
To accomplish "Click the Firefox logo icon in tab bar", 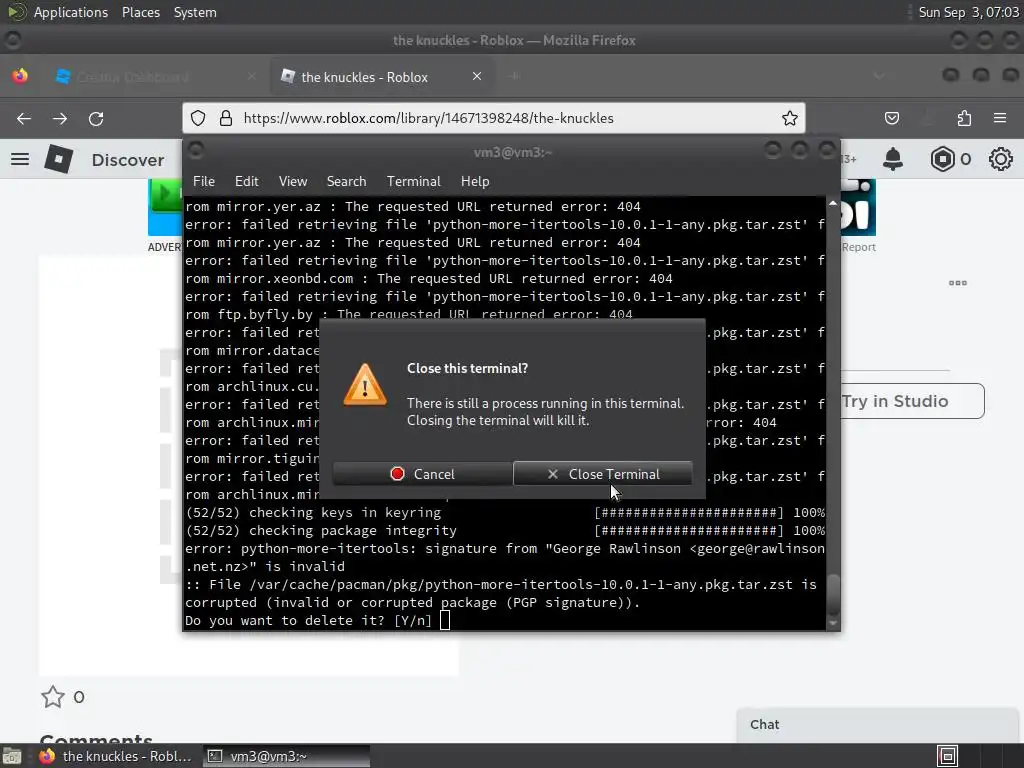I will [x=20, y=76].
